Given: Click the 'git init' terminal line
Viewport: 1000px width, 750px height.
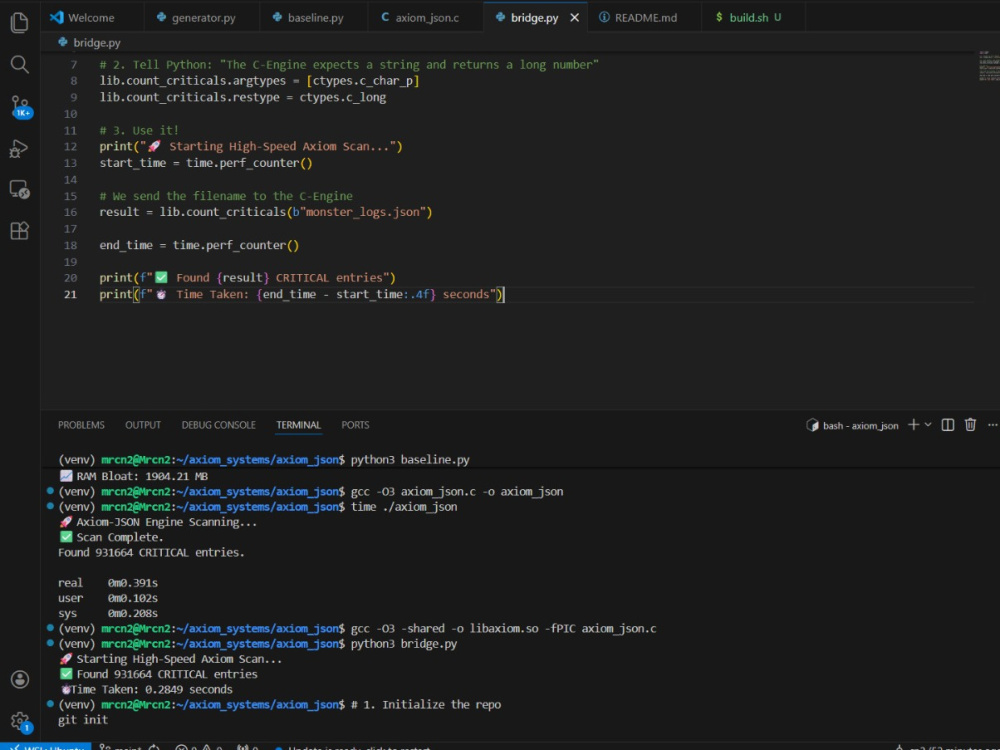Looking at the screenshot, I should pyautogui.click(x=83, y=720).
